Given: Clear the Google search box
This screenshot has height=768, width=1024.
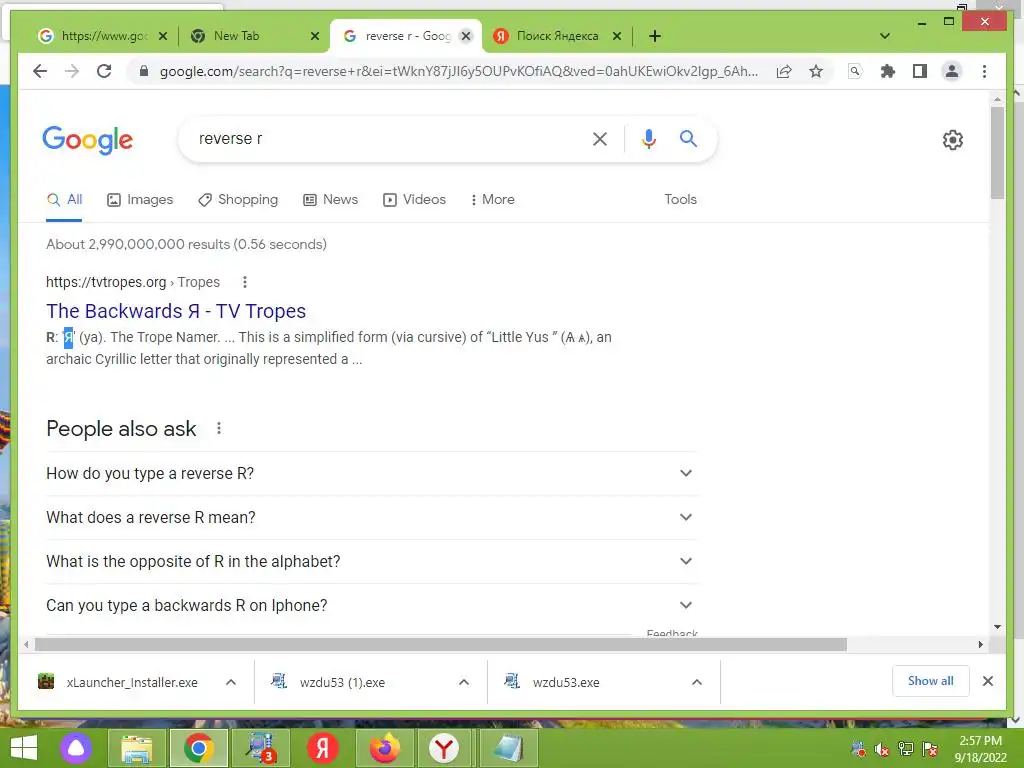Looking at the screenshot, I should click(600, 139).
